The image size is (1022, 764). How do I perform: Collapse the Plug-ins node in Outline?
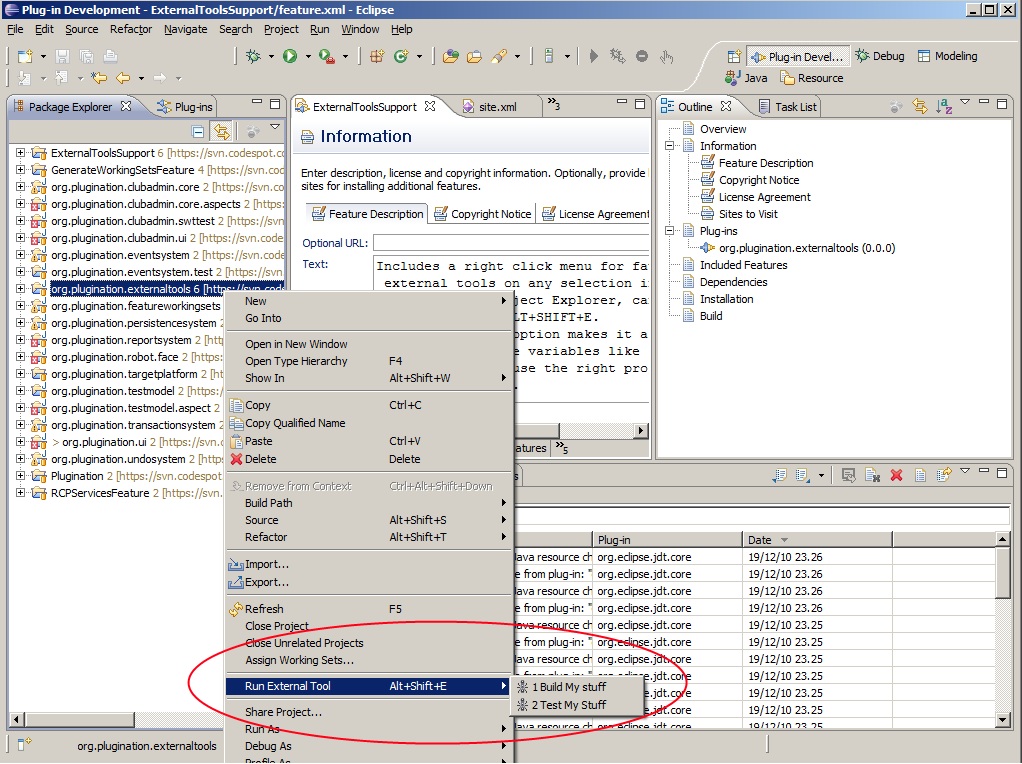669,231
